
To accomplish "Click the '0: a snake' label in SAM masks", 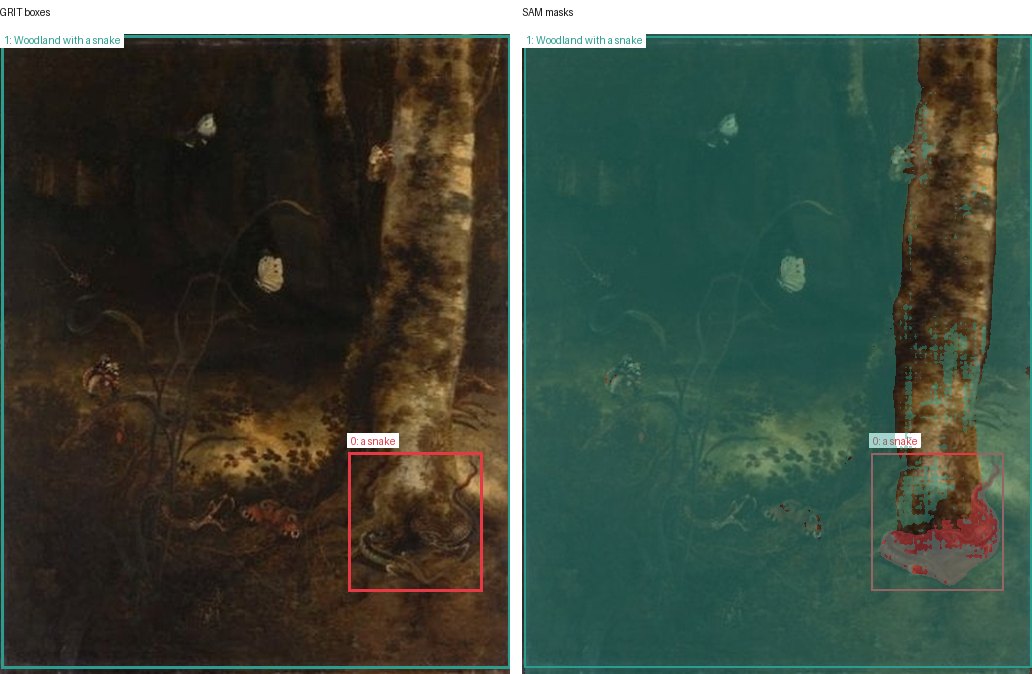I will (x=895, y=441).
